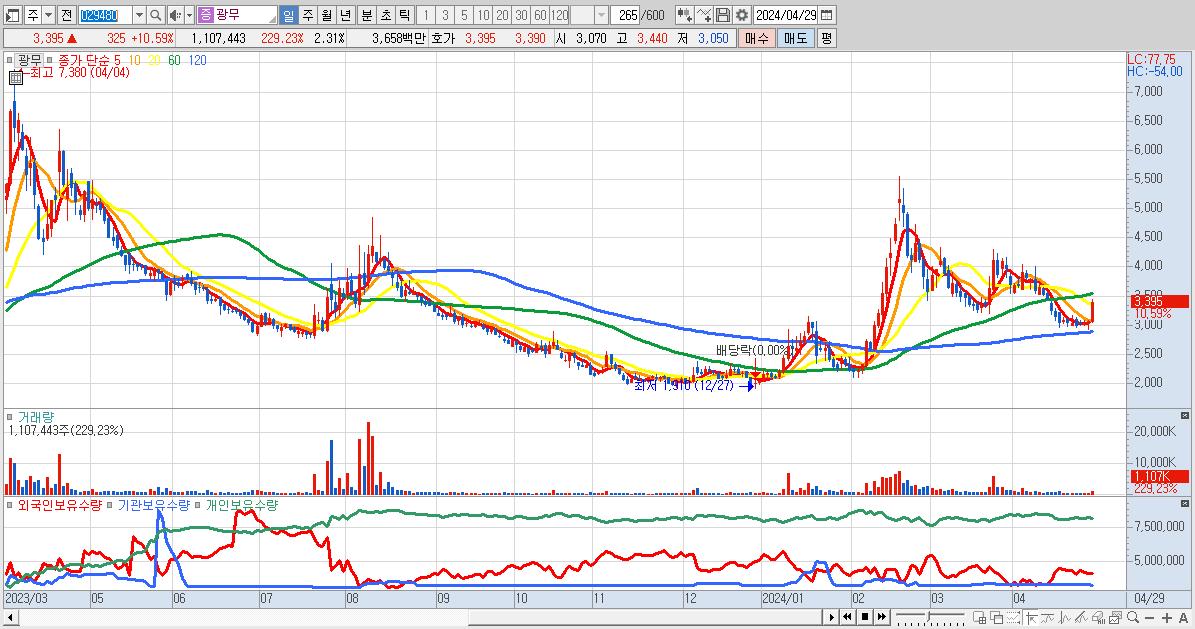
Task: Close the holdings panel with X
Action: point(1185,504)
